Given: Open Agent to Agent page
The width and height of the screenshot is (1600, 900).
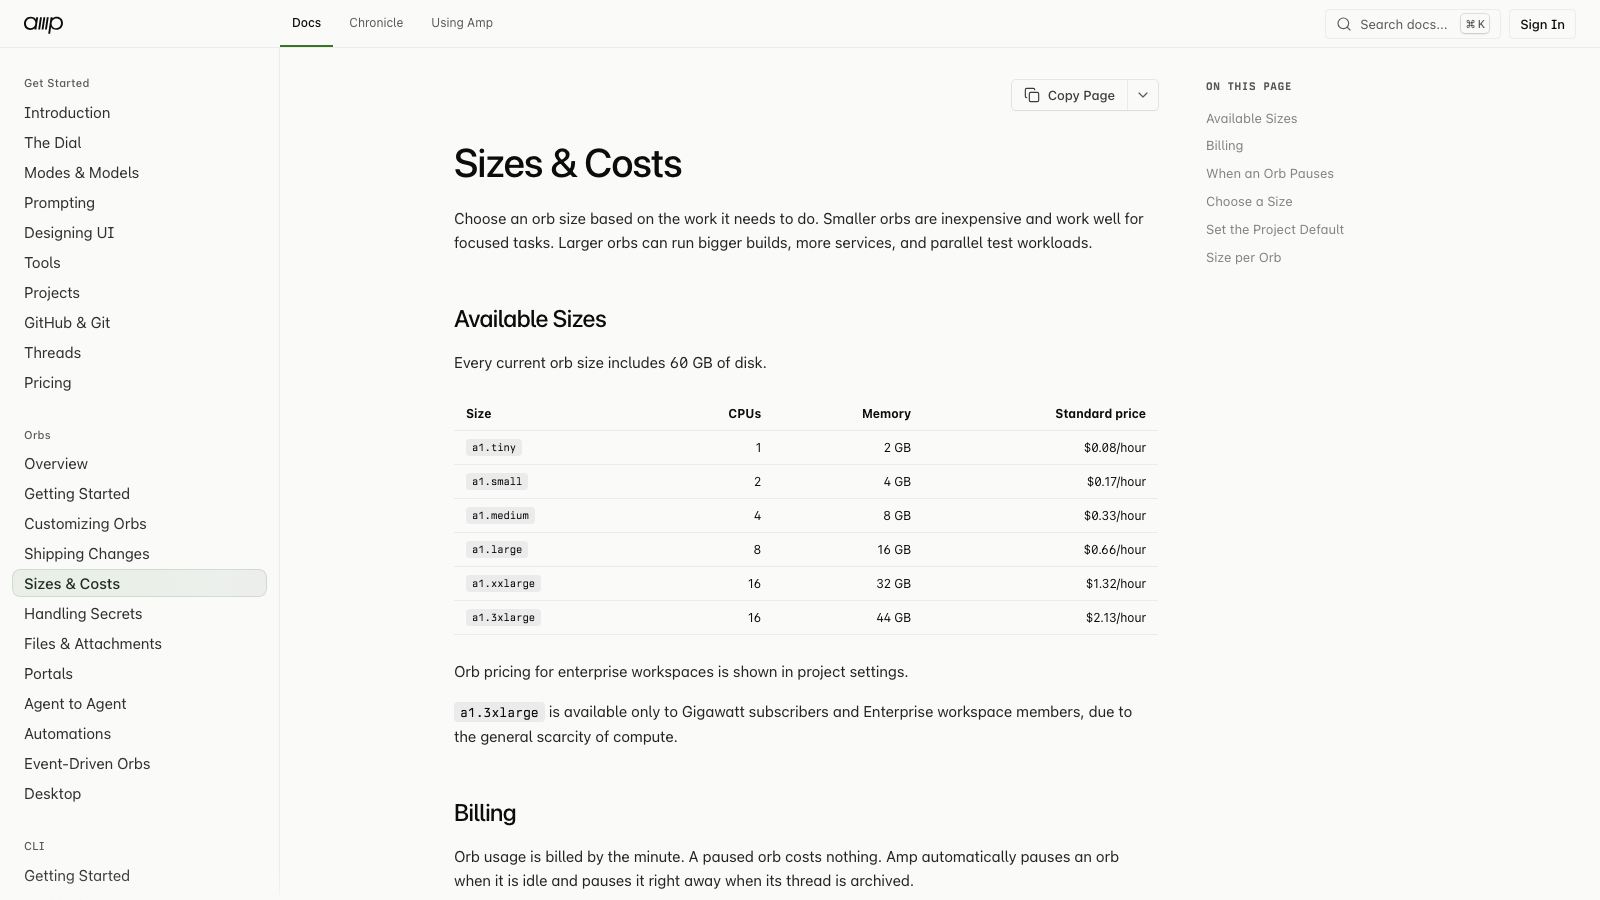Looking at the screenshot, I should (x=75, y=704).
